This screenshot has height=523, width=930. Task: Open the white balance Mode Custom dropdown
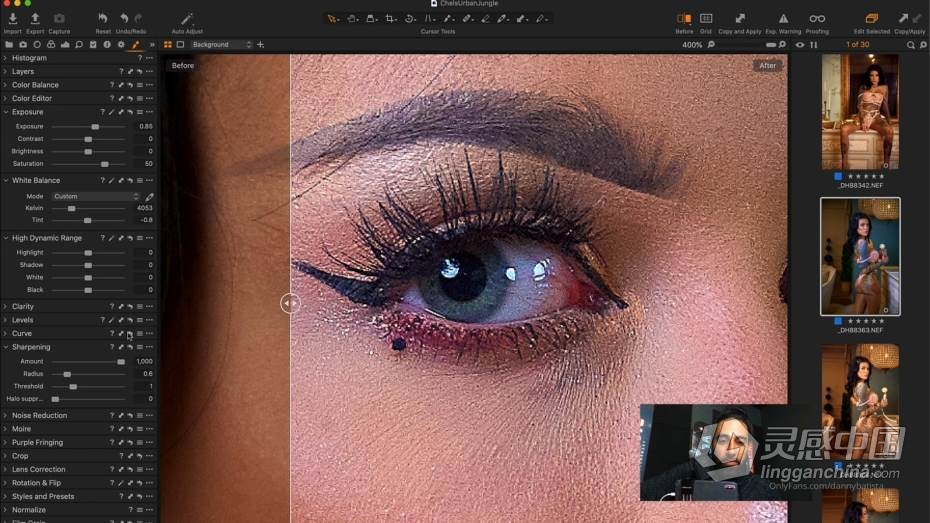click(x=96, y=196)
